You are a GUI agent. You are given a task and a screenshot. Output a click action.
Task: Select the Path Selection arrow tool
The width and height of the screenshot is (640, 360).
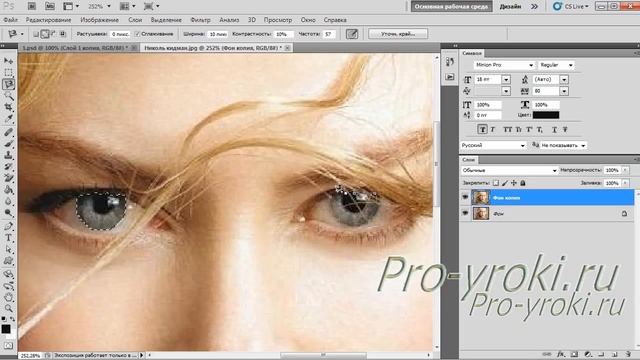[x=8, y=249]
